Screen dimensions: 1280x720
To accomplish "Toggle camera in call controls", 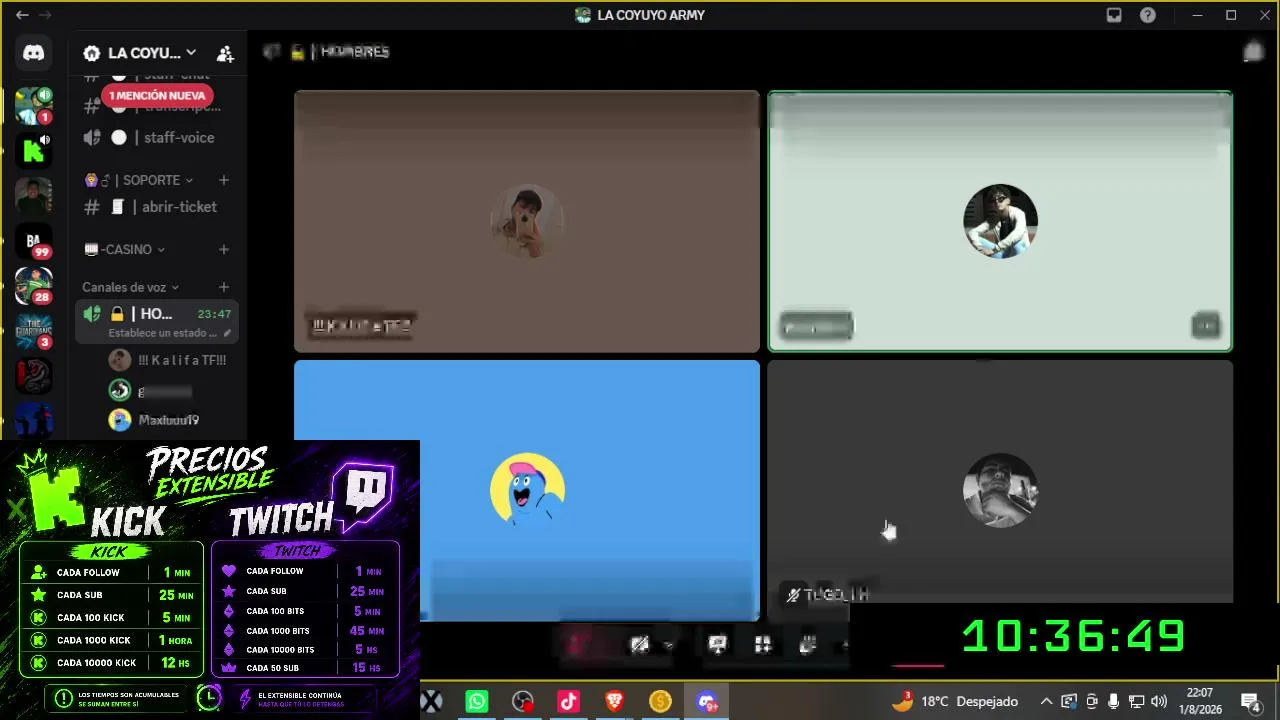I will (640, 645).
